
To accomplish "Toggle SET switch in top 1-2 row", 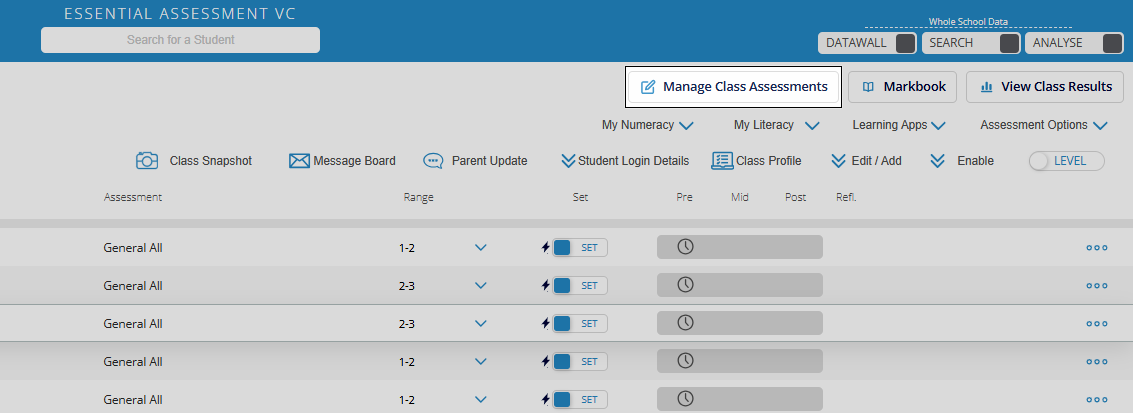I will pos(580,248).
